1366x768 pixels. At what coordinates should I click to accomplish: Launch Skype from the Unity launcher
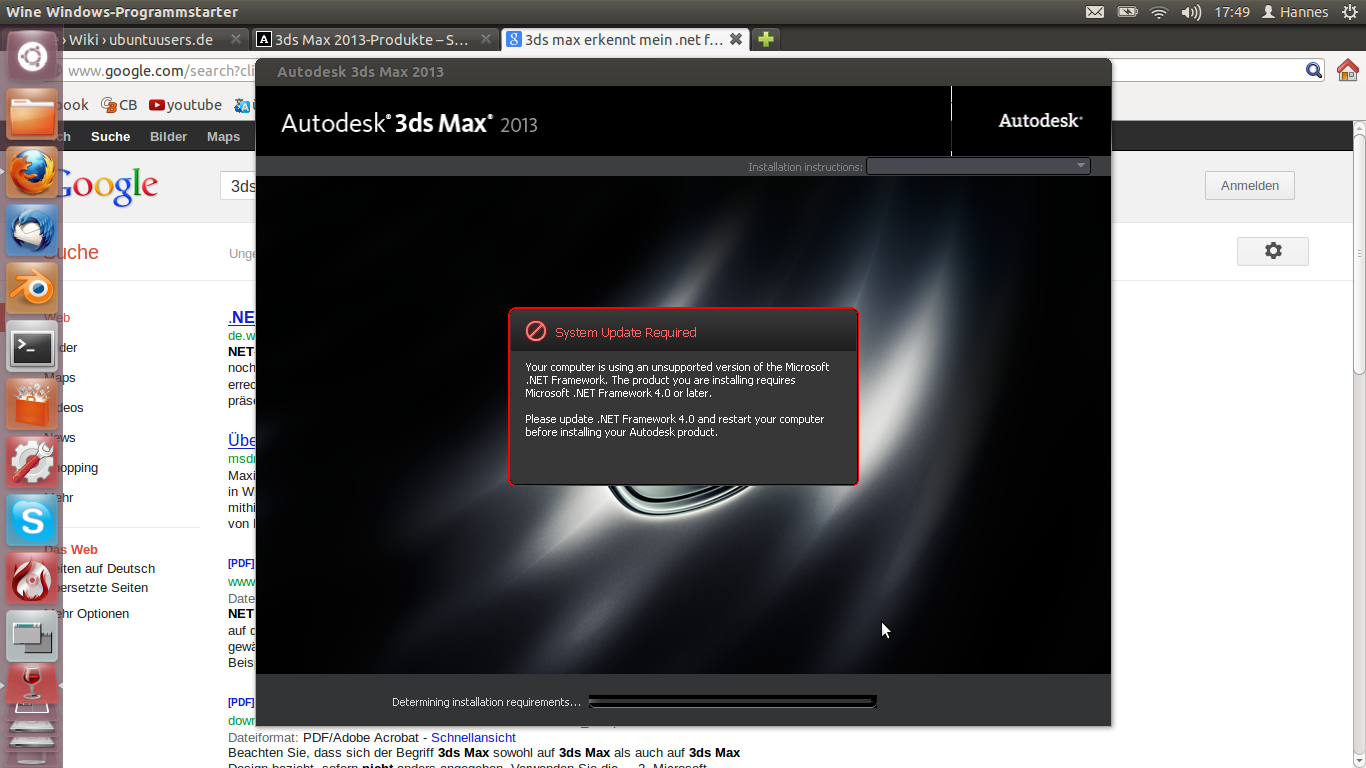(x=32, y=520)
